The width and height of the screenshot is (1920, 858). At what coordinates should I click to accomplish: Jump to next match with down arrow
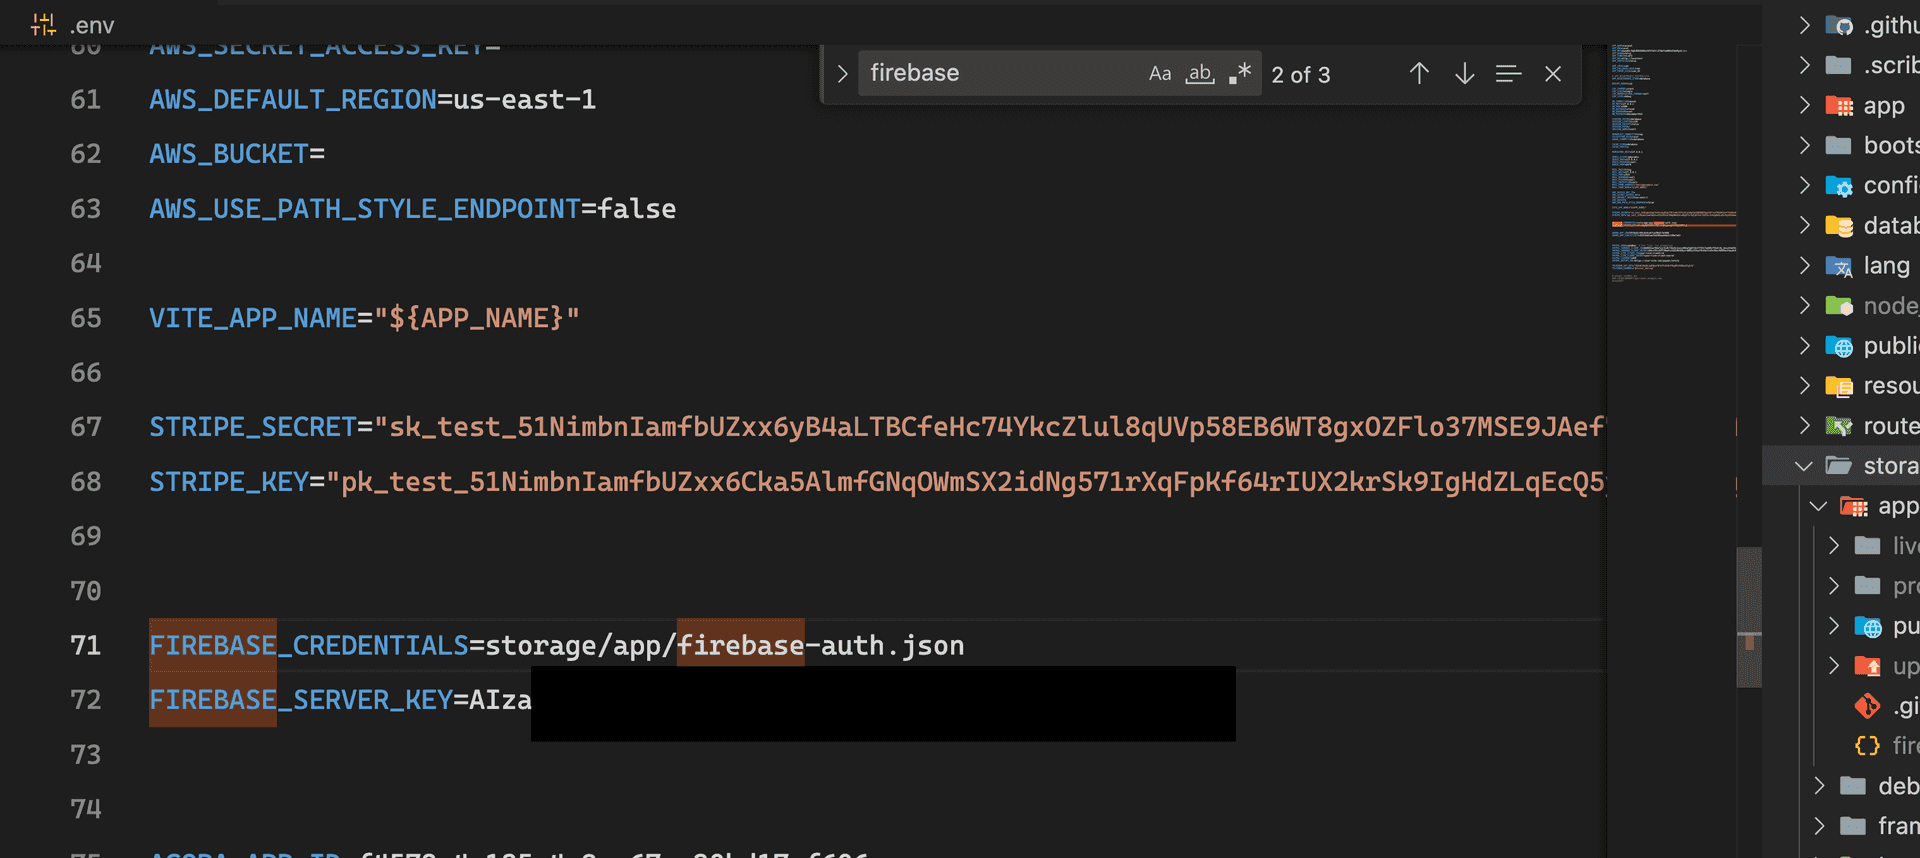[x=1464, y=74]
